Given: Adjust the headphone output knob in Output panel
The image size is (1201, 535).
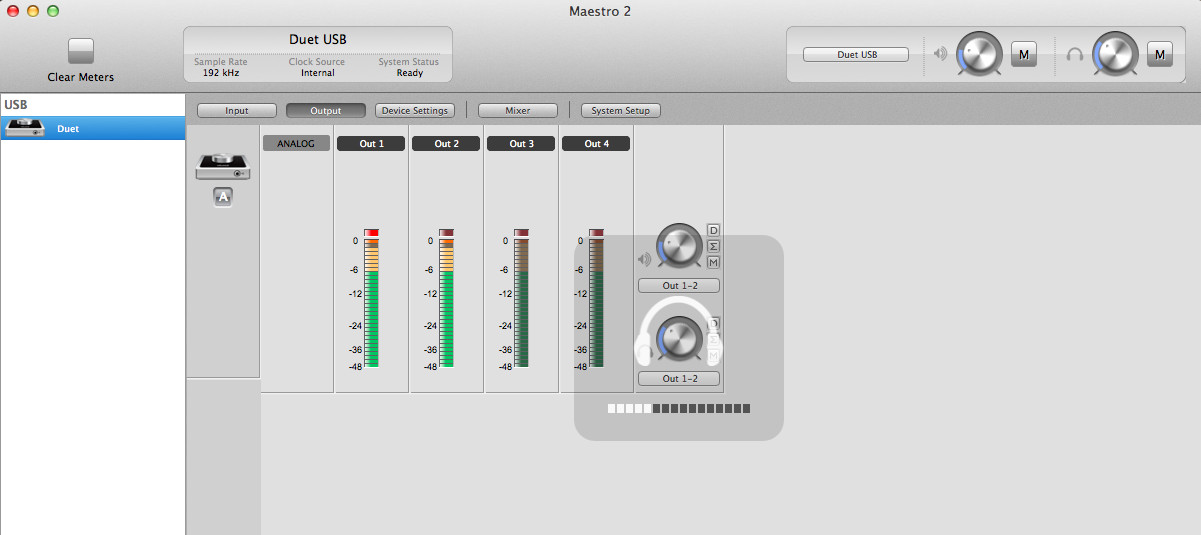Looking at the screenshot, I should [x=679, y=339].
